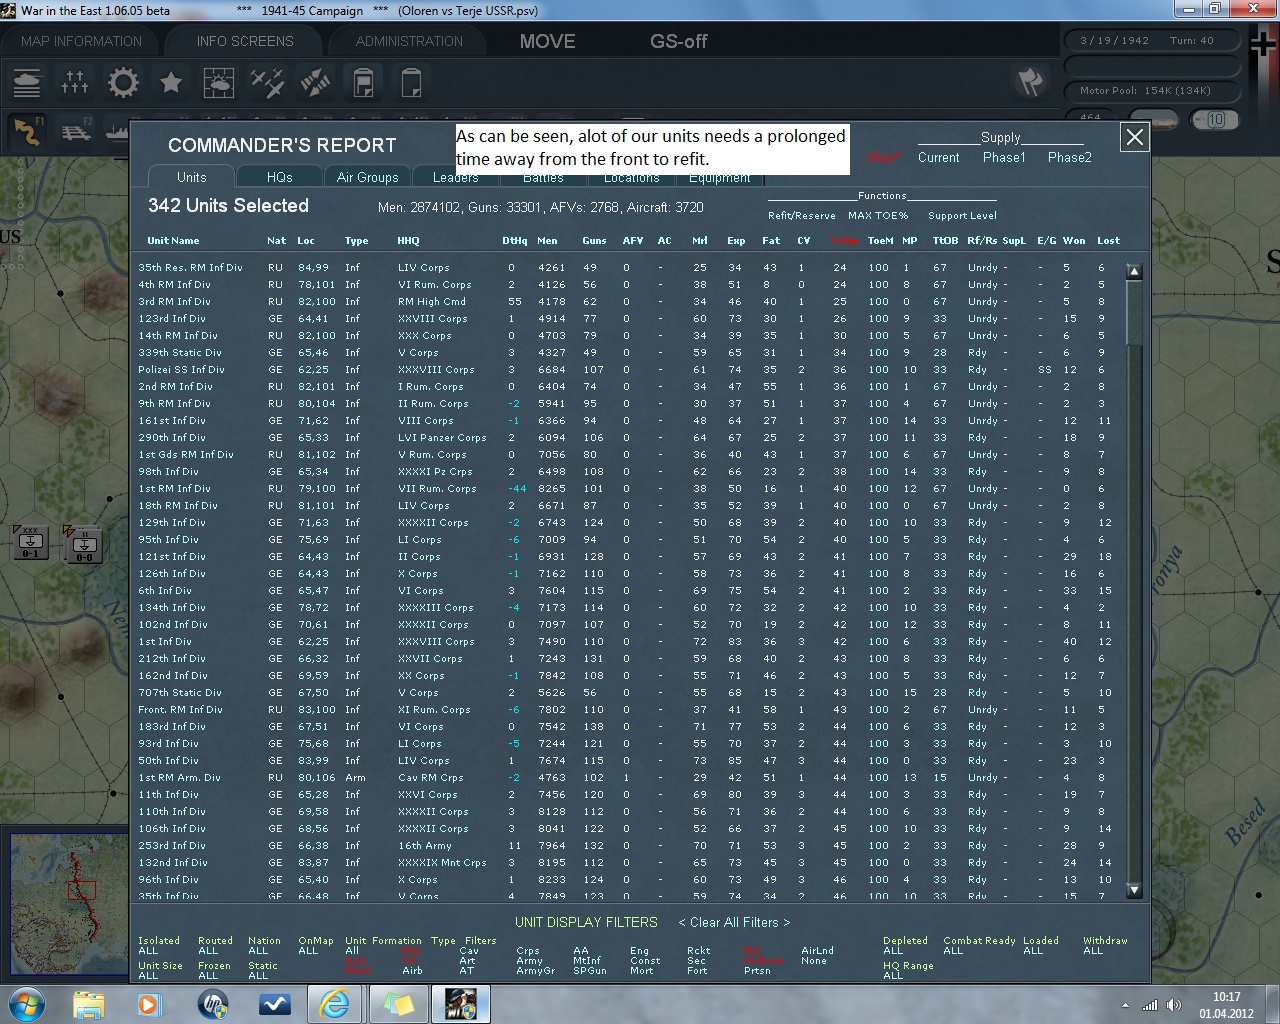
Task: Toggle the ArmyGr filter
Action: click(x=535, y=970)
